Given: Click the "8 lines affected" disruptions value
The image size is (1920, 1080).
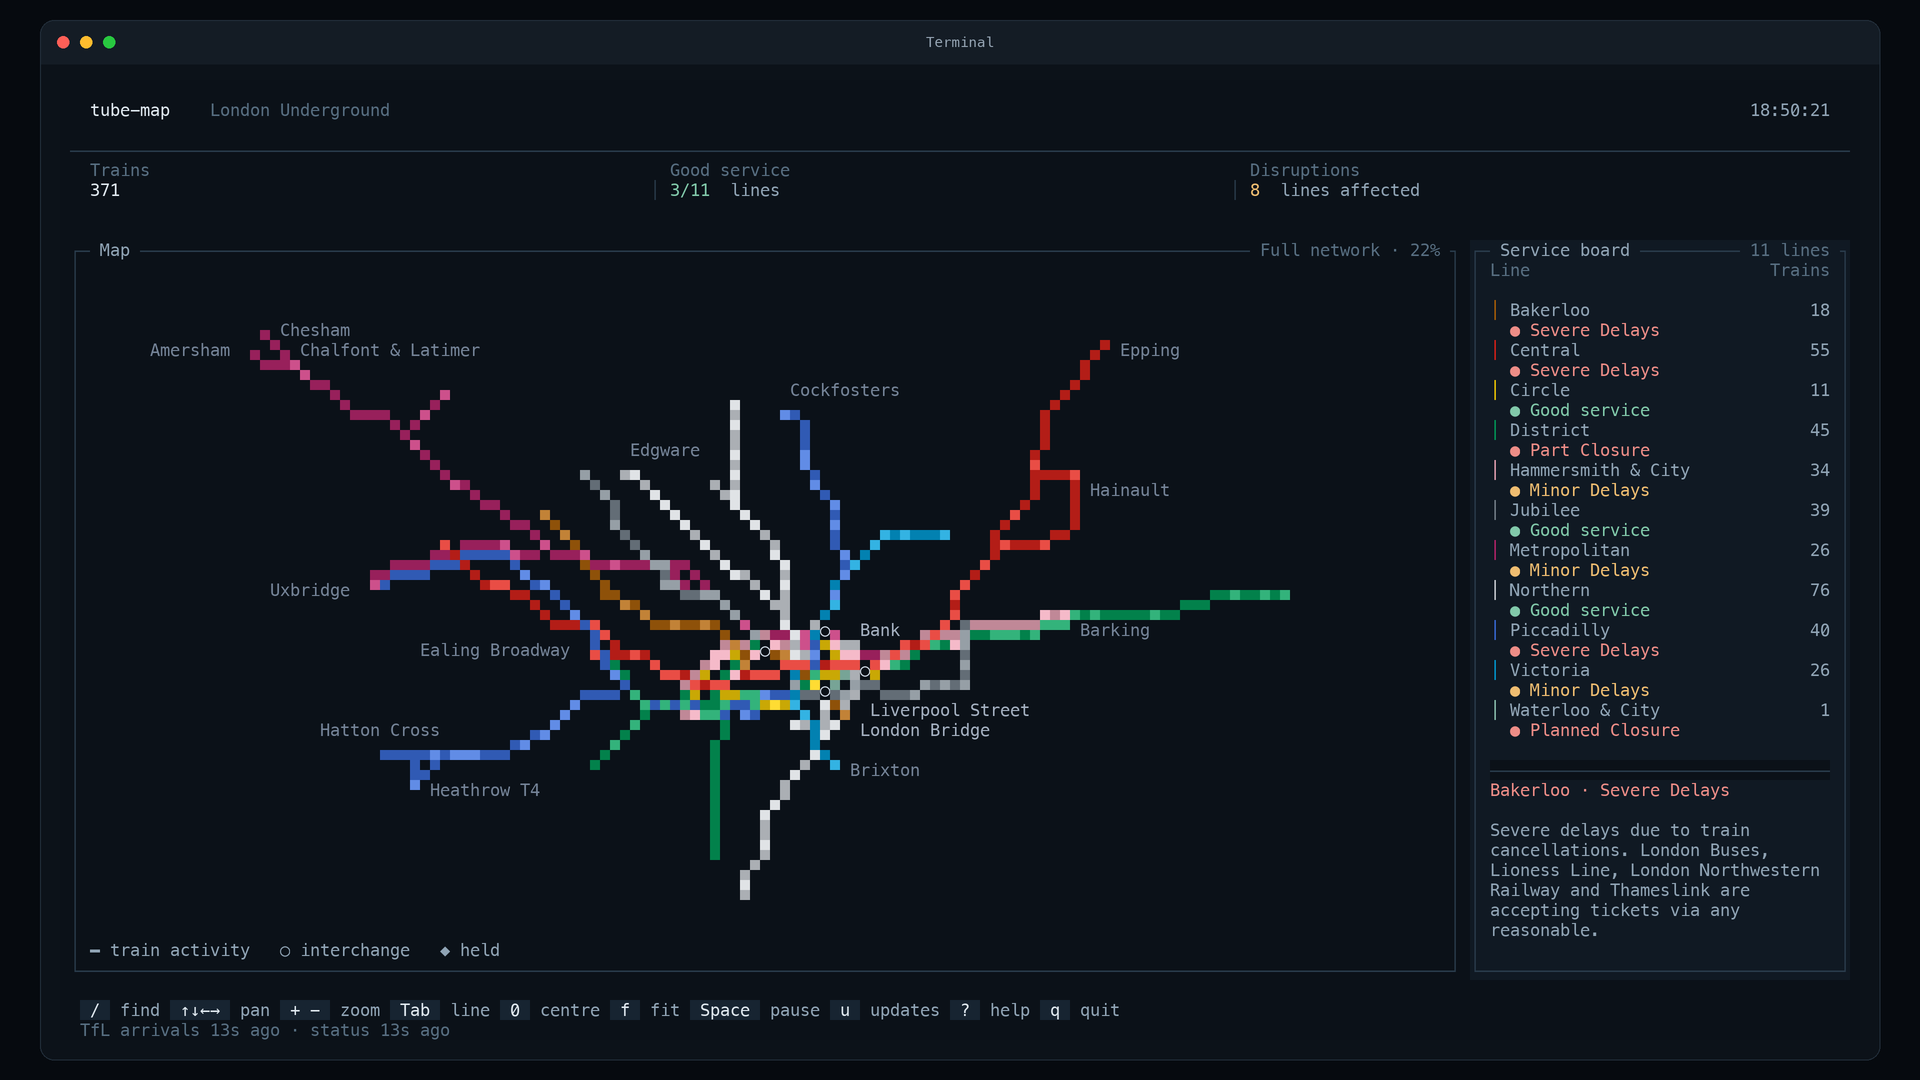Looking at the screenshot, I should [x=1335, y=190].
